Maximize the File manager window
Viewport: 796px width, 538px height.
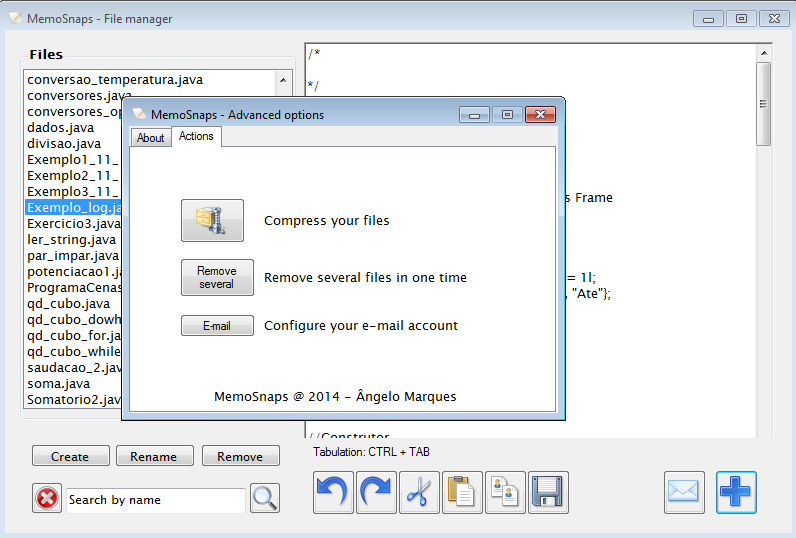click(x=741, y=19)
